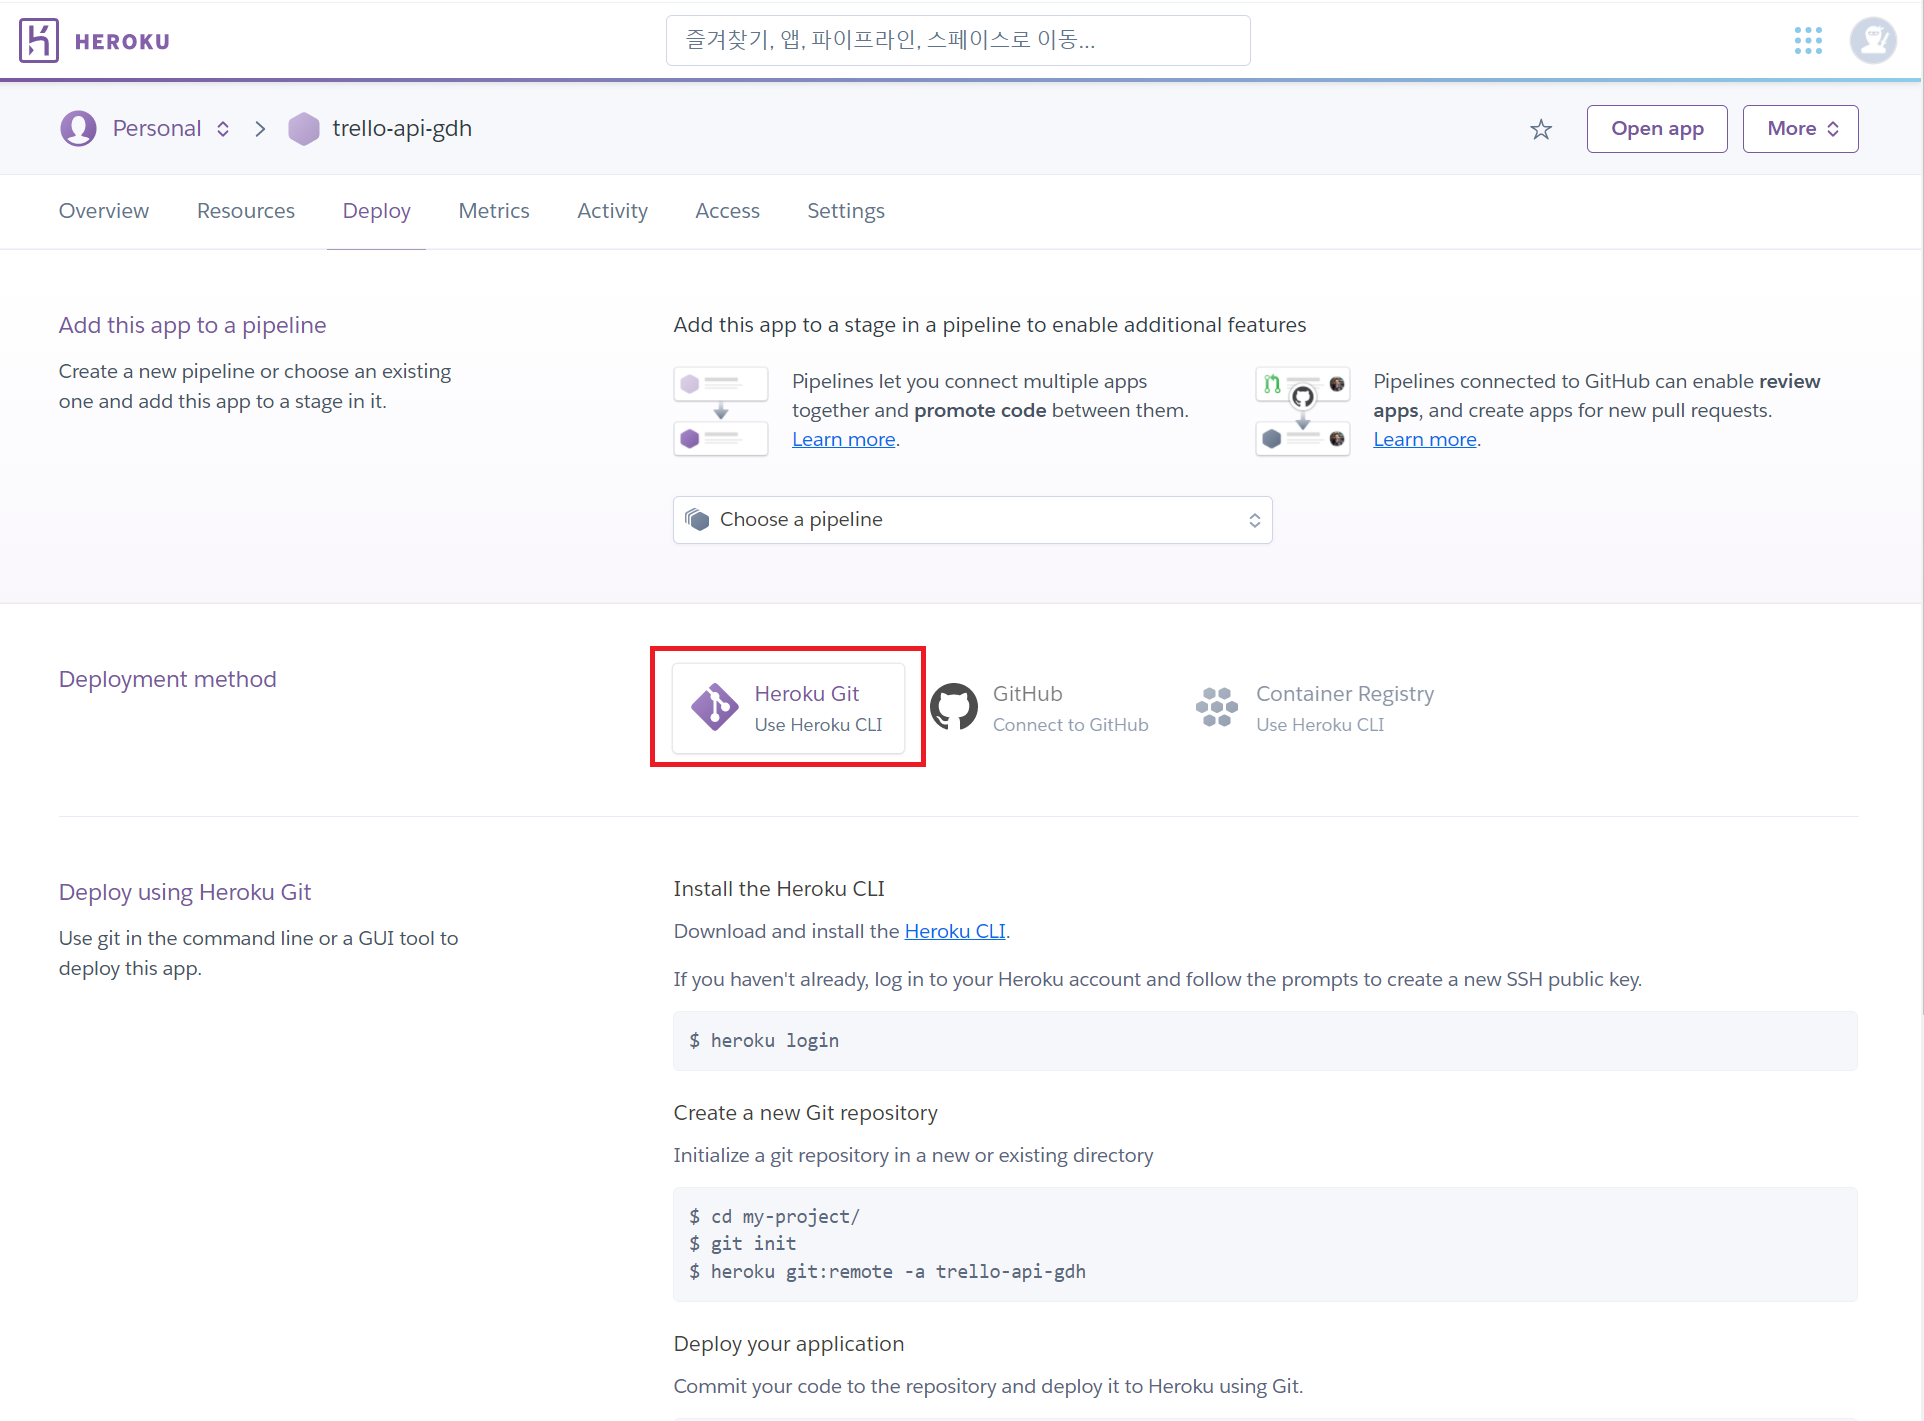Expand the More menu button

(1800, 129)
